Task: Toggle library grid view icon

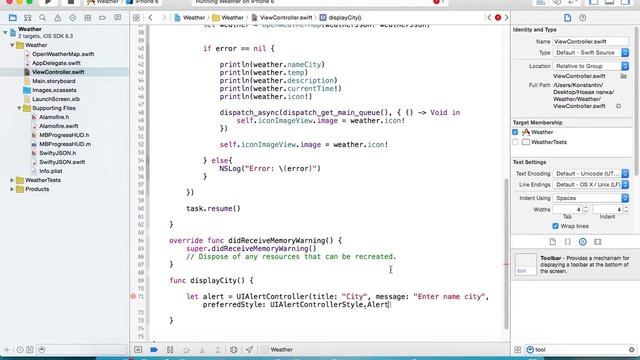Action: 518,349
